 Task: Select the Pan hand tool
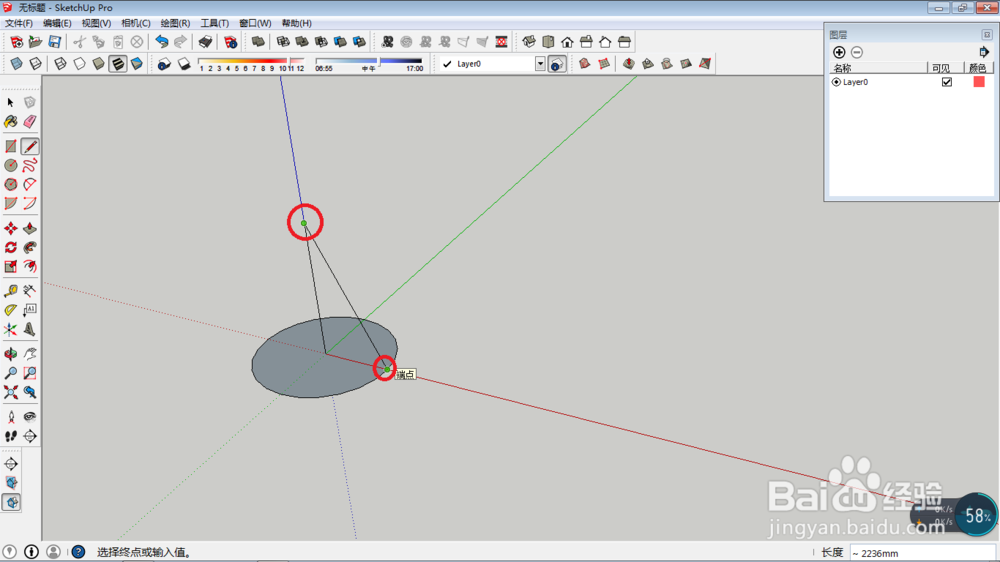pyautogui.click(x=30, y=353)
